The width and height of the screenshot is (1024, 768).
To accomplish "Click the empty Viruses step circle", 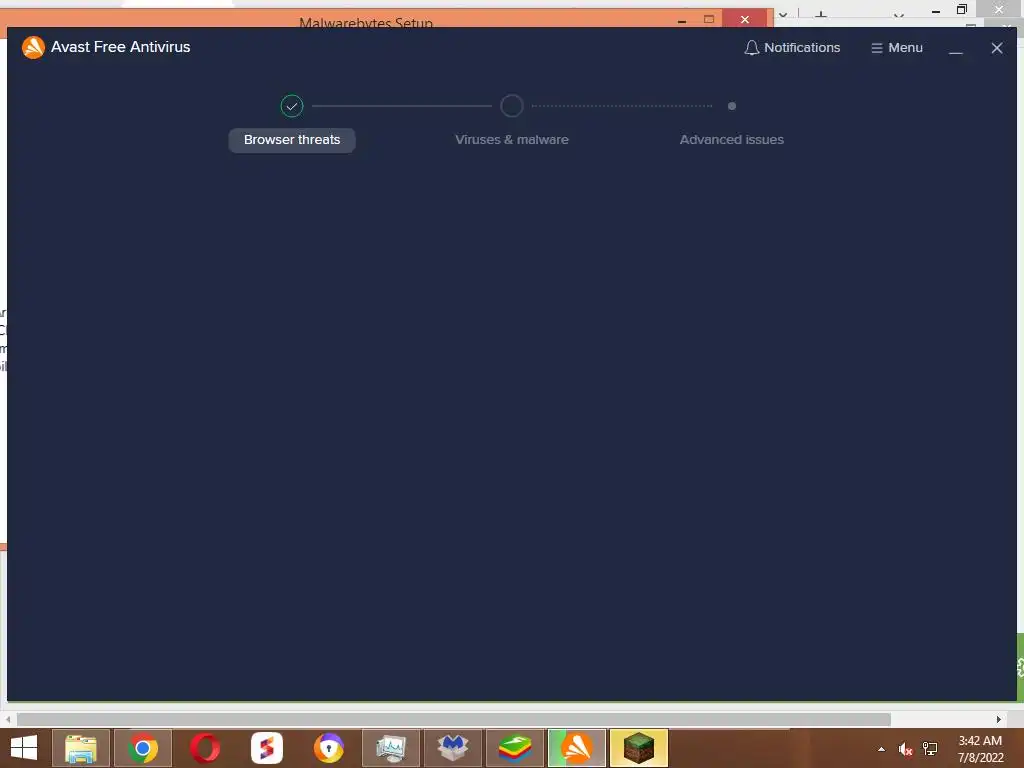I will tap(511, 106).
